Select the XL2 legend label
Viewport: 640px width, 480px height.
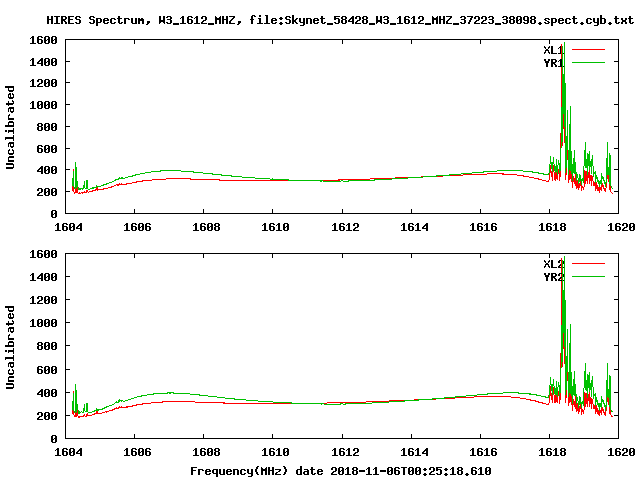[x=553, y=264]
